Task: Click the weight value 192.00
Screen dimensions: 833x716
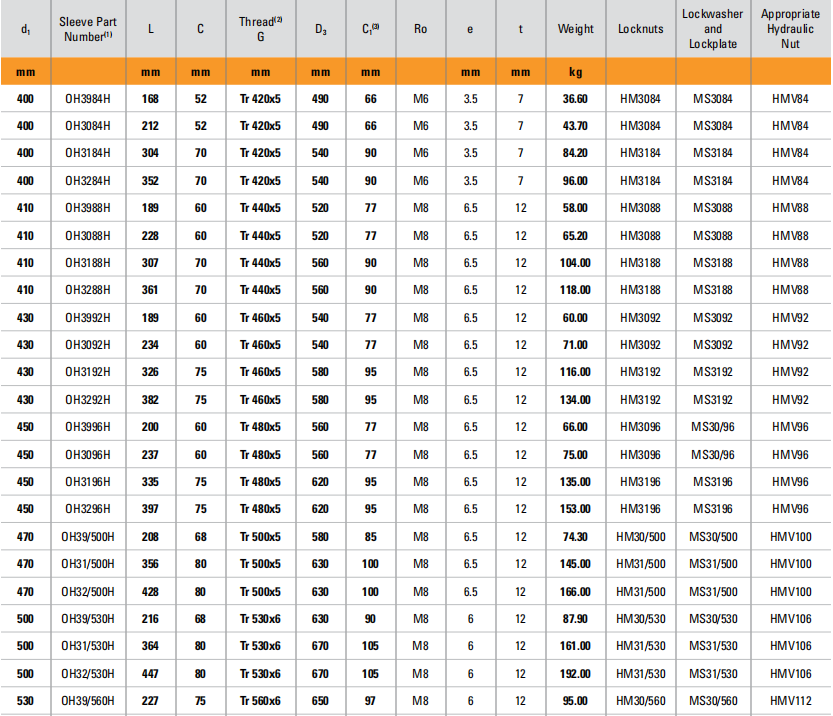Action: (575, 673)
